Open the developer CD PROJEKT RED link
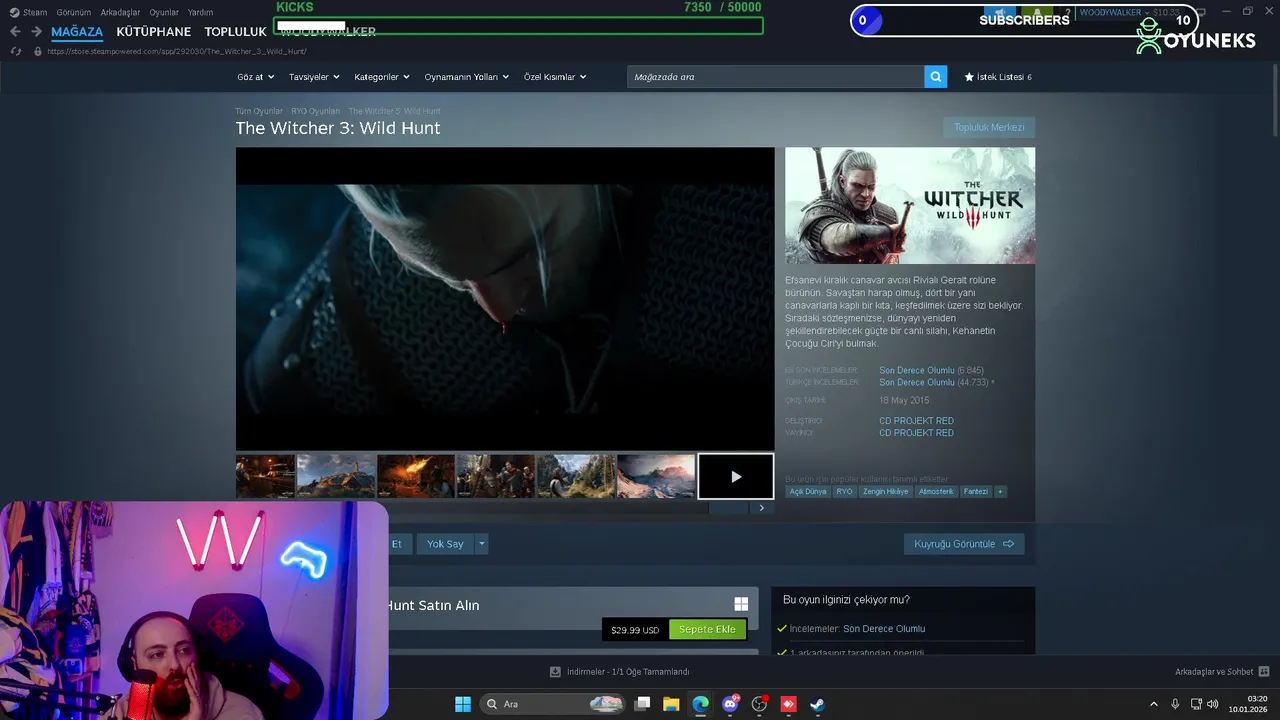The height and width of the screenshot is (720, 1280). (x=916, y=421)
